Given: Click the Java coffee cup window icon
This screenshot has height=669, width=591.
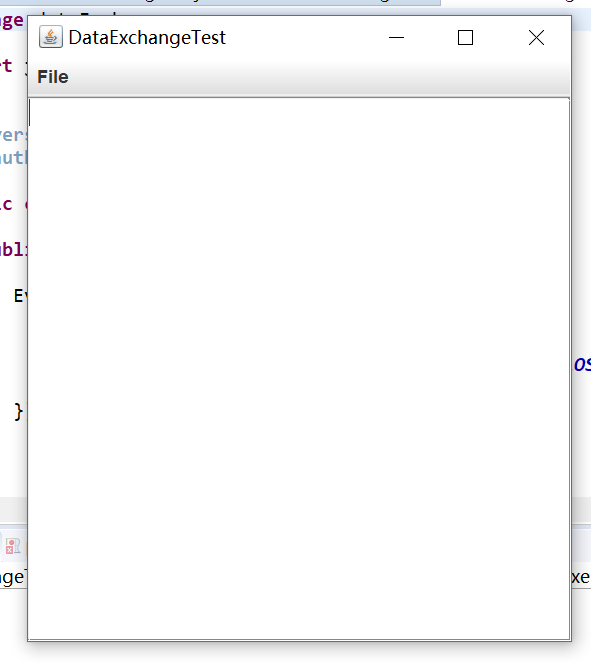Looking at the screenshot, I should pos(51,37).
